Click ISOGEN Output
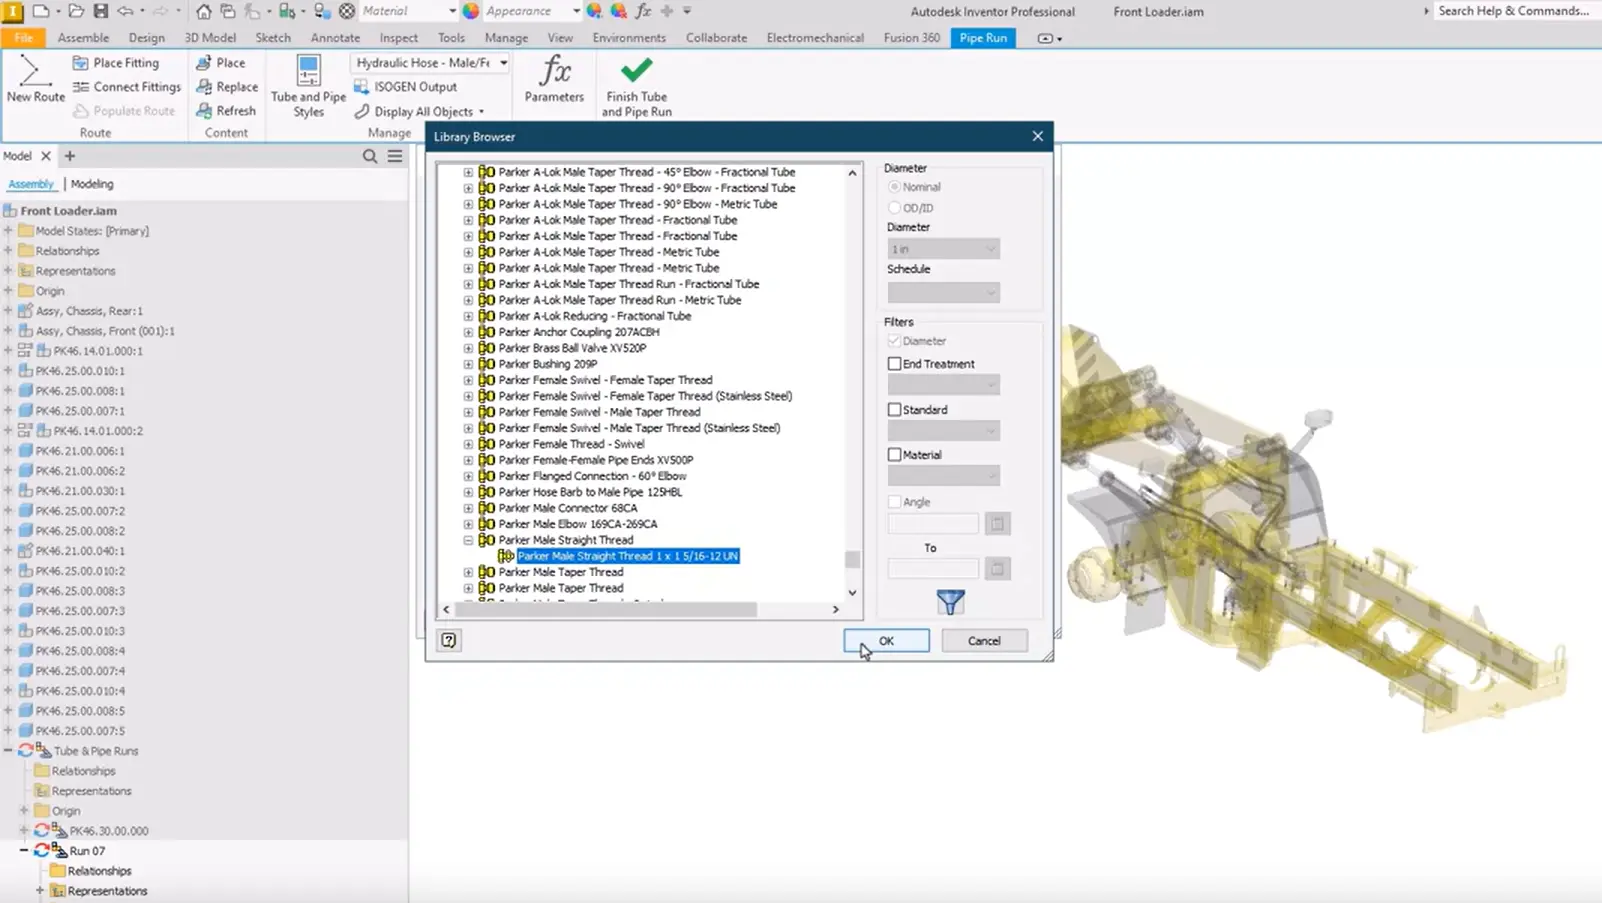 [x=405, y=87]
